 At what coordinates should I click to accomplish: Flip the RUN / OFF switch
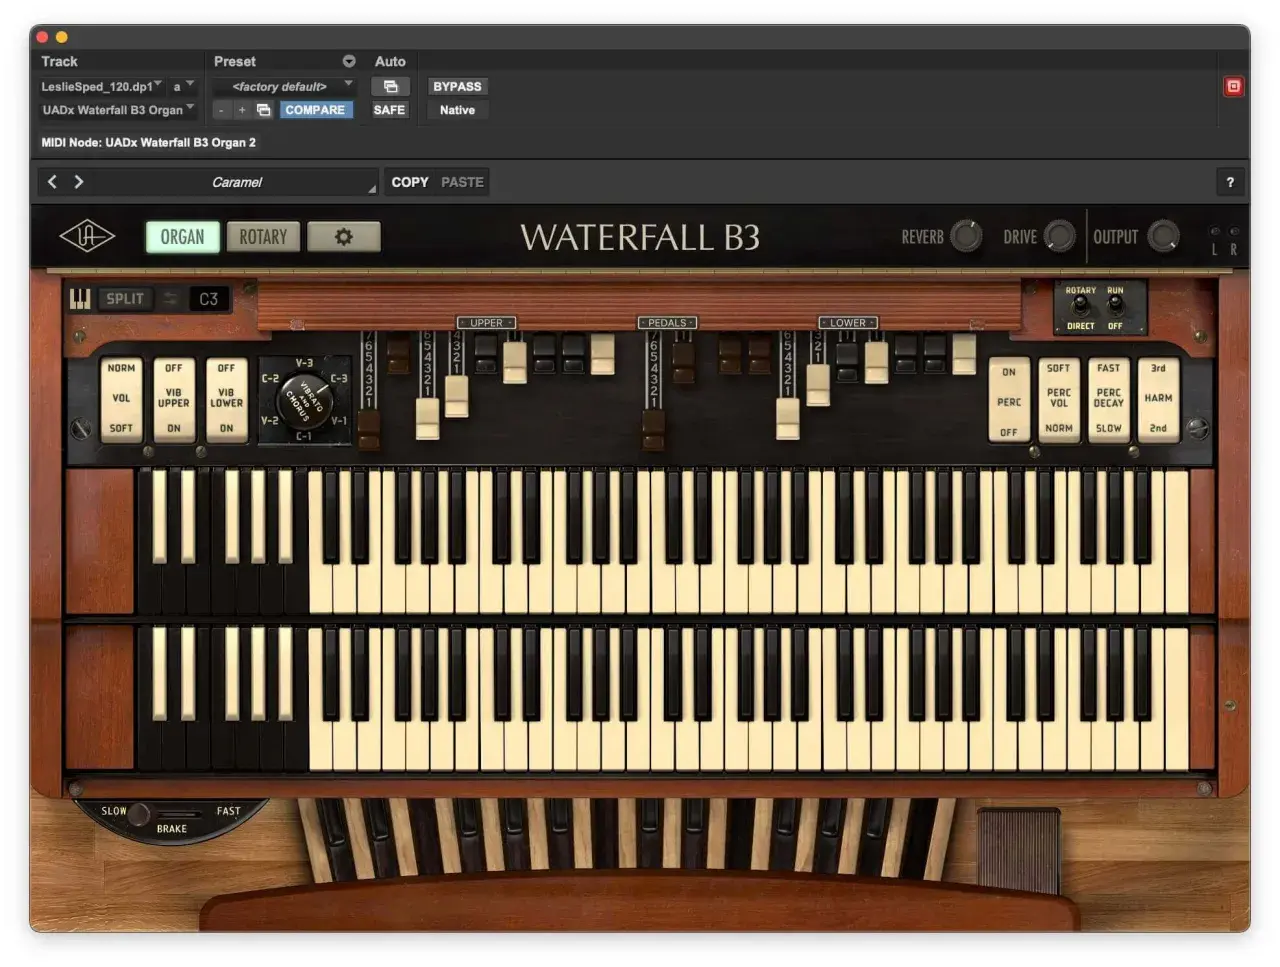pyautogui.click(x=1115, y=308)
